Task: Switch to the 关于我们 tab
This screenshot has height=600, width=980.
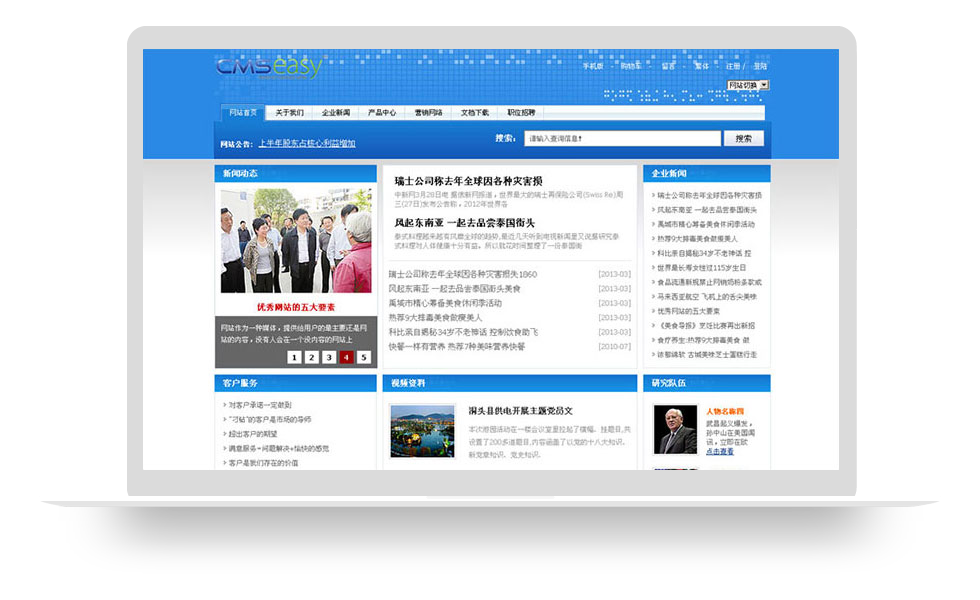Action: pos(289,113)
